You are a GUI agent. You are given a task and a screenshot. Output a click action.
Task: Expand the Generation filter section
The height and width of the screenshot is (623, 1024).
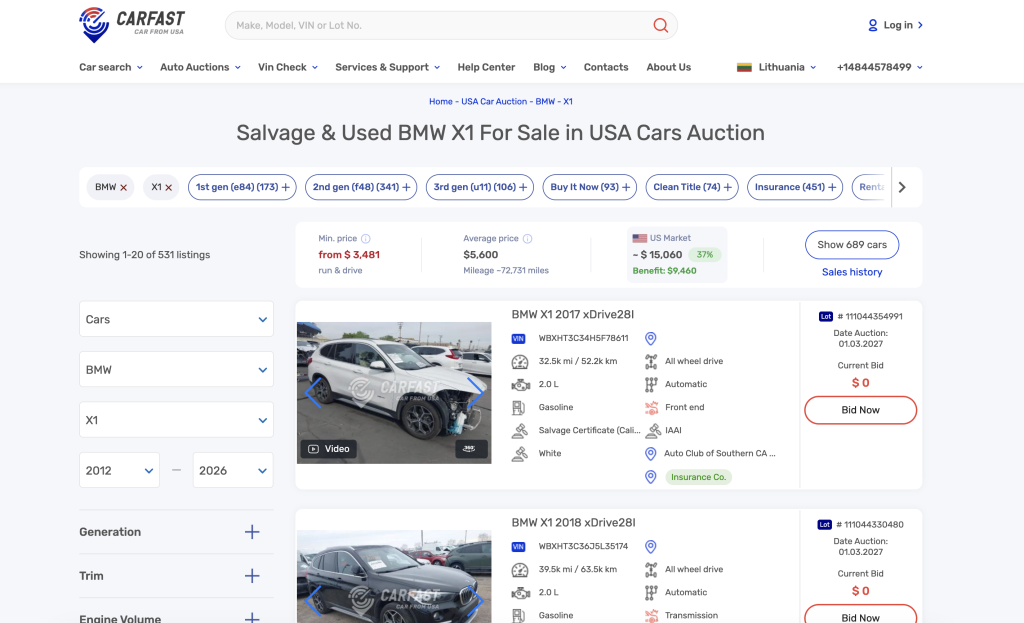[252, 532]
